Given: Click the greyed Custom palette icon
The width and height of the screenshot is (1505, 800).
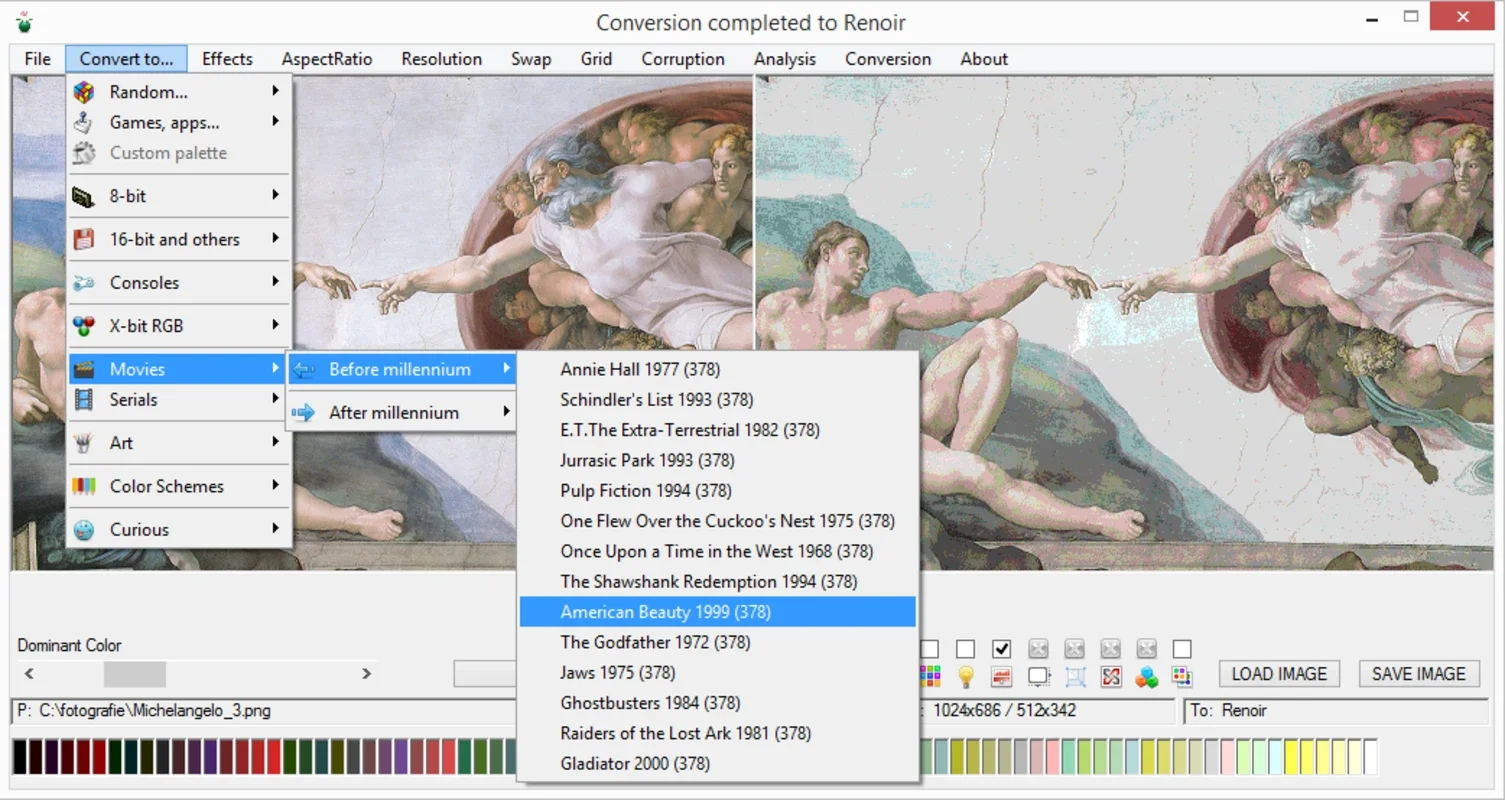Looking at the screenshot, I should 84,153.
